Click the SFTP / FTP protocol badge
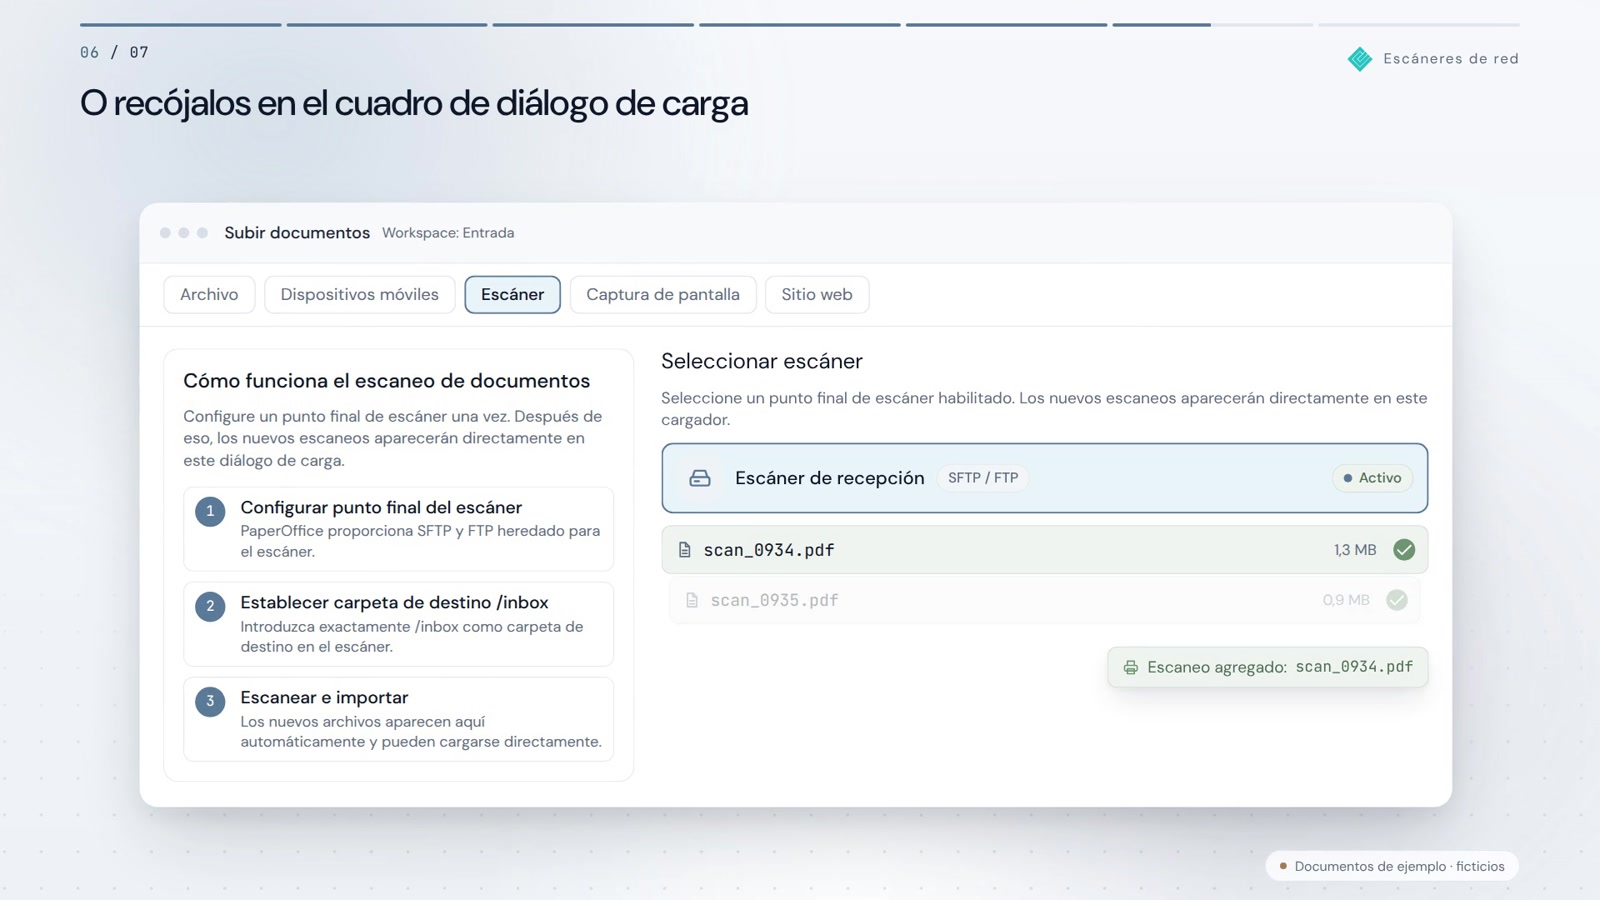Viewport: 1600px width, 900px height. [983, 478]
